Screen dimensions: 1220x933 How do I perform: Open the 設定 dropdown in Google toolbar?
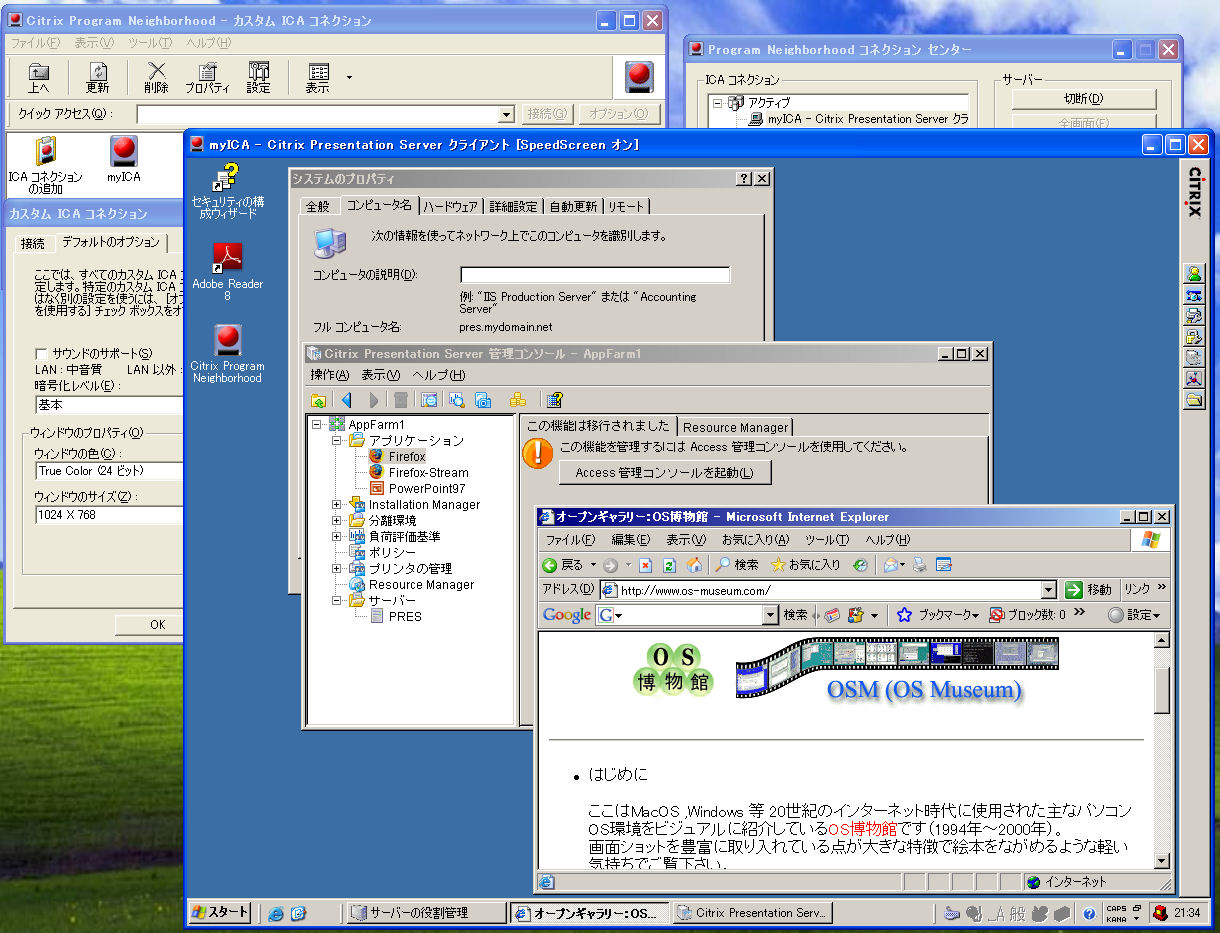point(1135,615)
